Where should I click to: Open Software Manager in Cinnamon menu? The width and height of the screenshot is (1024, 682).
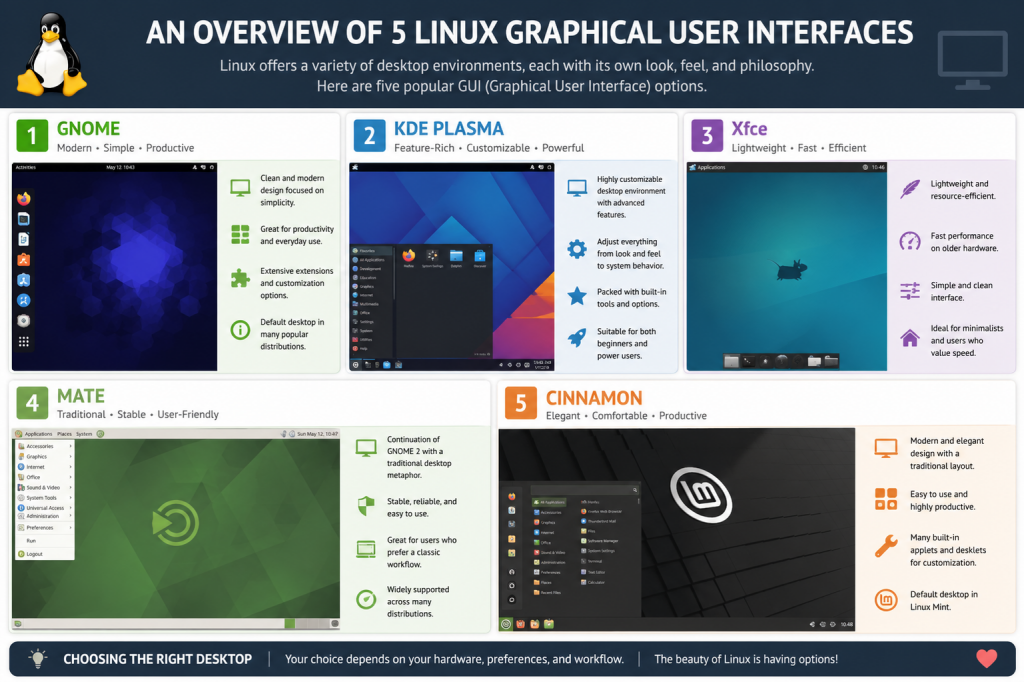pos(600,541)
